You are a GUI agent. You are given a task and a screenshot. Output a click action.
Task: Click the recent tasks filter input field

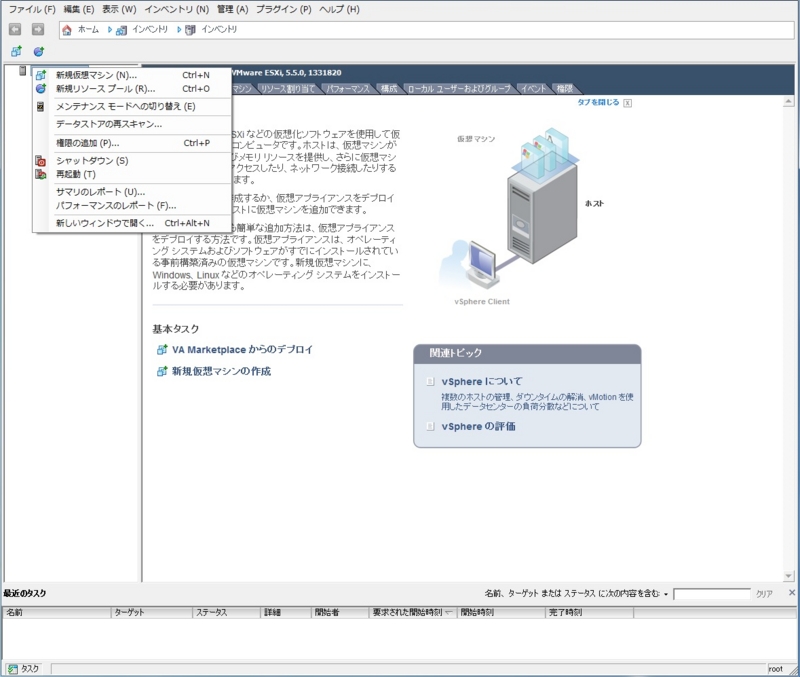(x=711, y=594)
